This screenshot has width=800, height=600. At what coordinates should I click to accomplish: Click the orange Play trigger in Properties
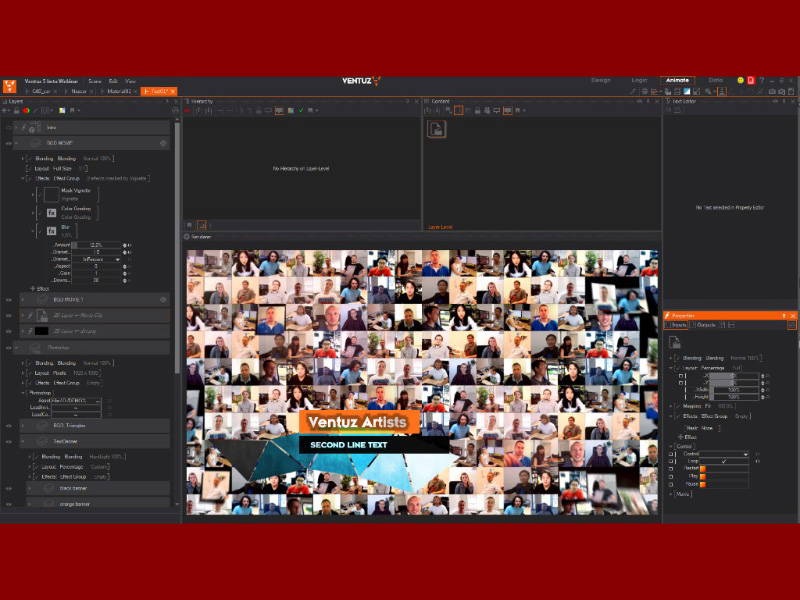pyautogui.click(x=703, y=477)
